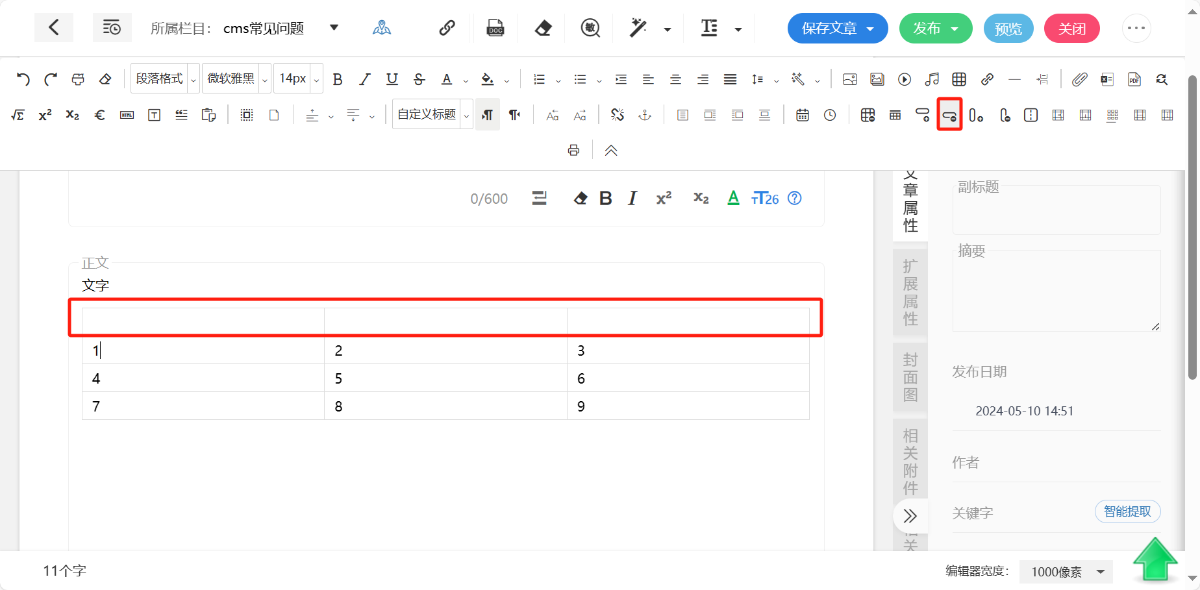This screenshot has height=590, width=1200.
Task: Open the font color picker A
Action: point(447,79)
